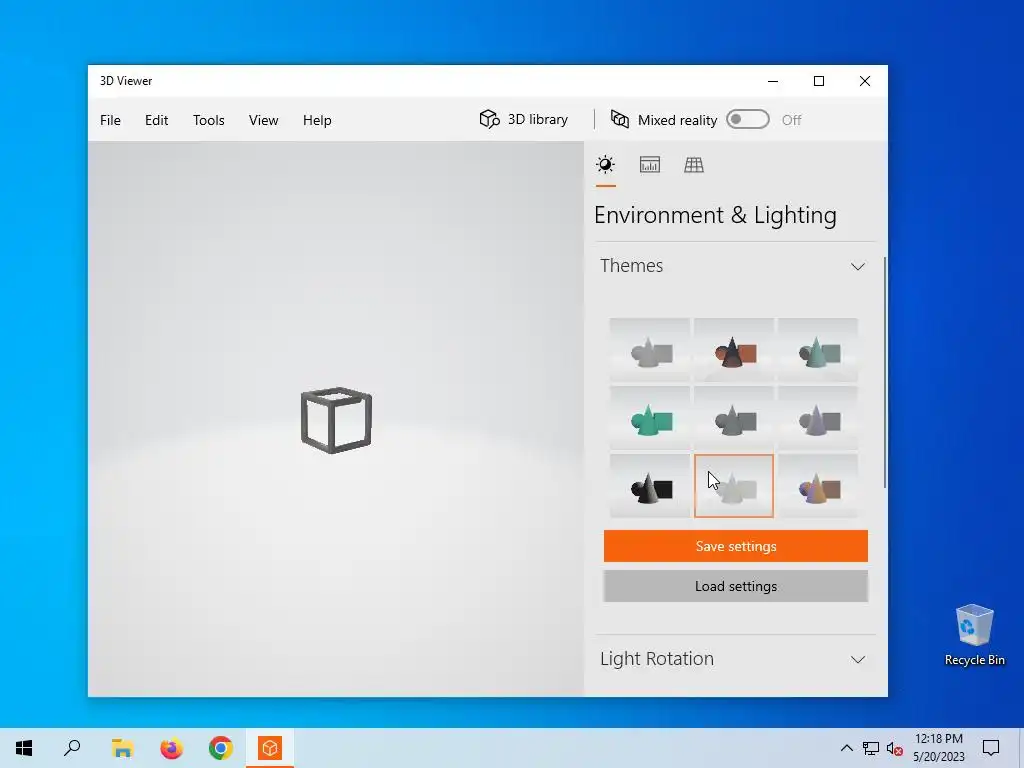Screen dimensions: 1024x768
Task: Select the dark gray cone theme in middle
Action: [734, 418]
